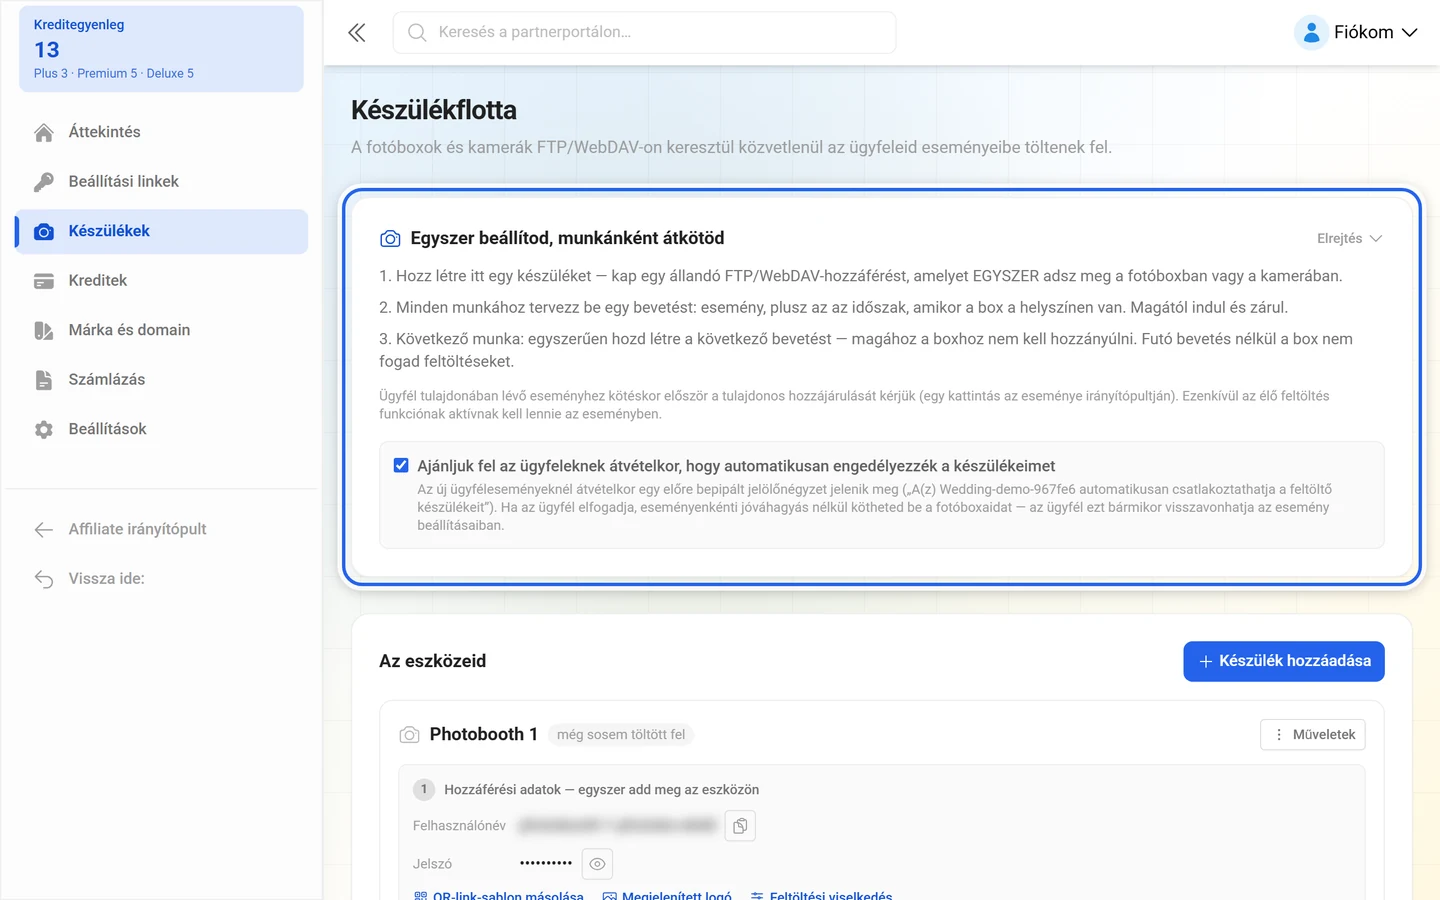The width and height of the screenshot is (1440, 900).
Task: Click the Márka és domain icon
Action: pos(44,331)
